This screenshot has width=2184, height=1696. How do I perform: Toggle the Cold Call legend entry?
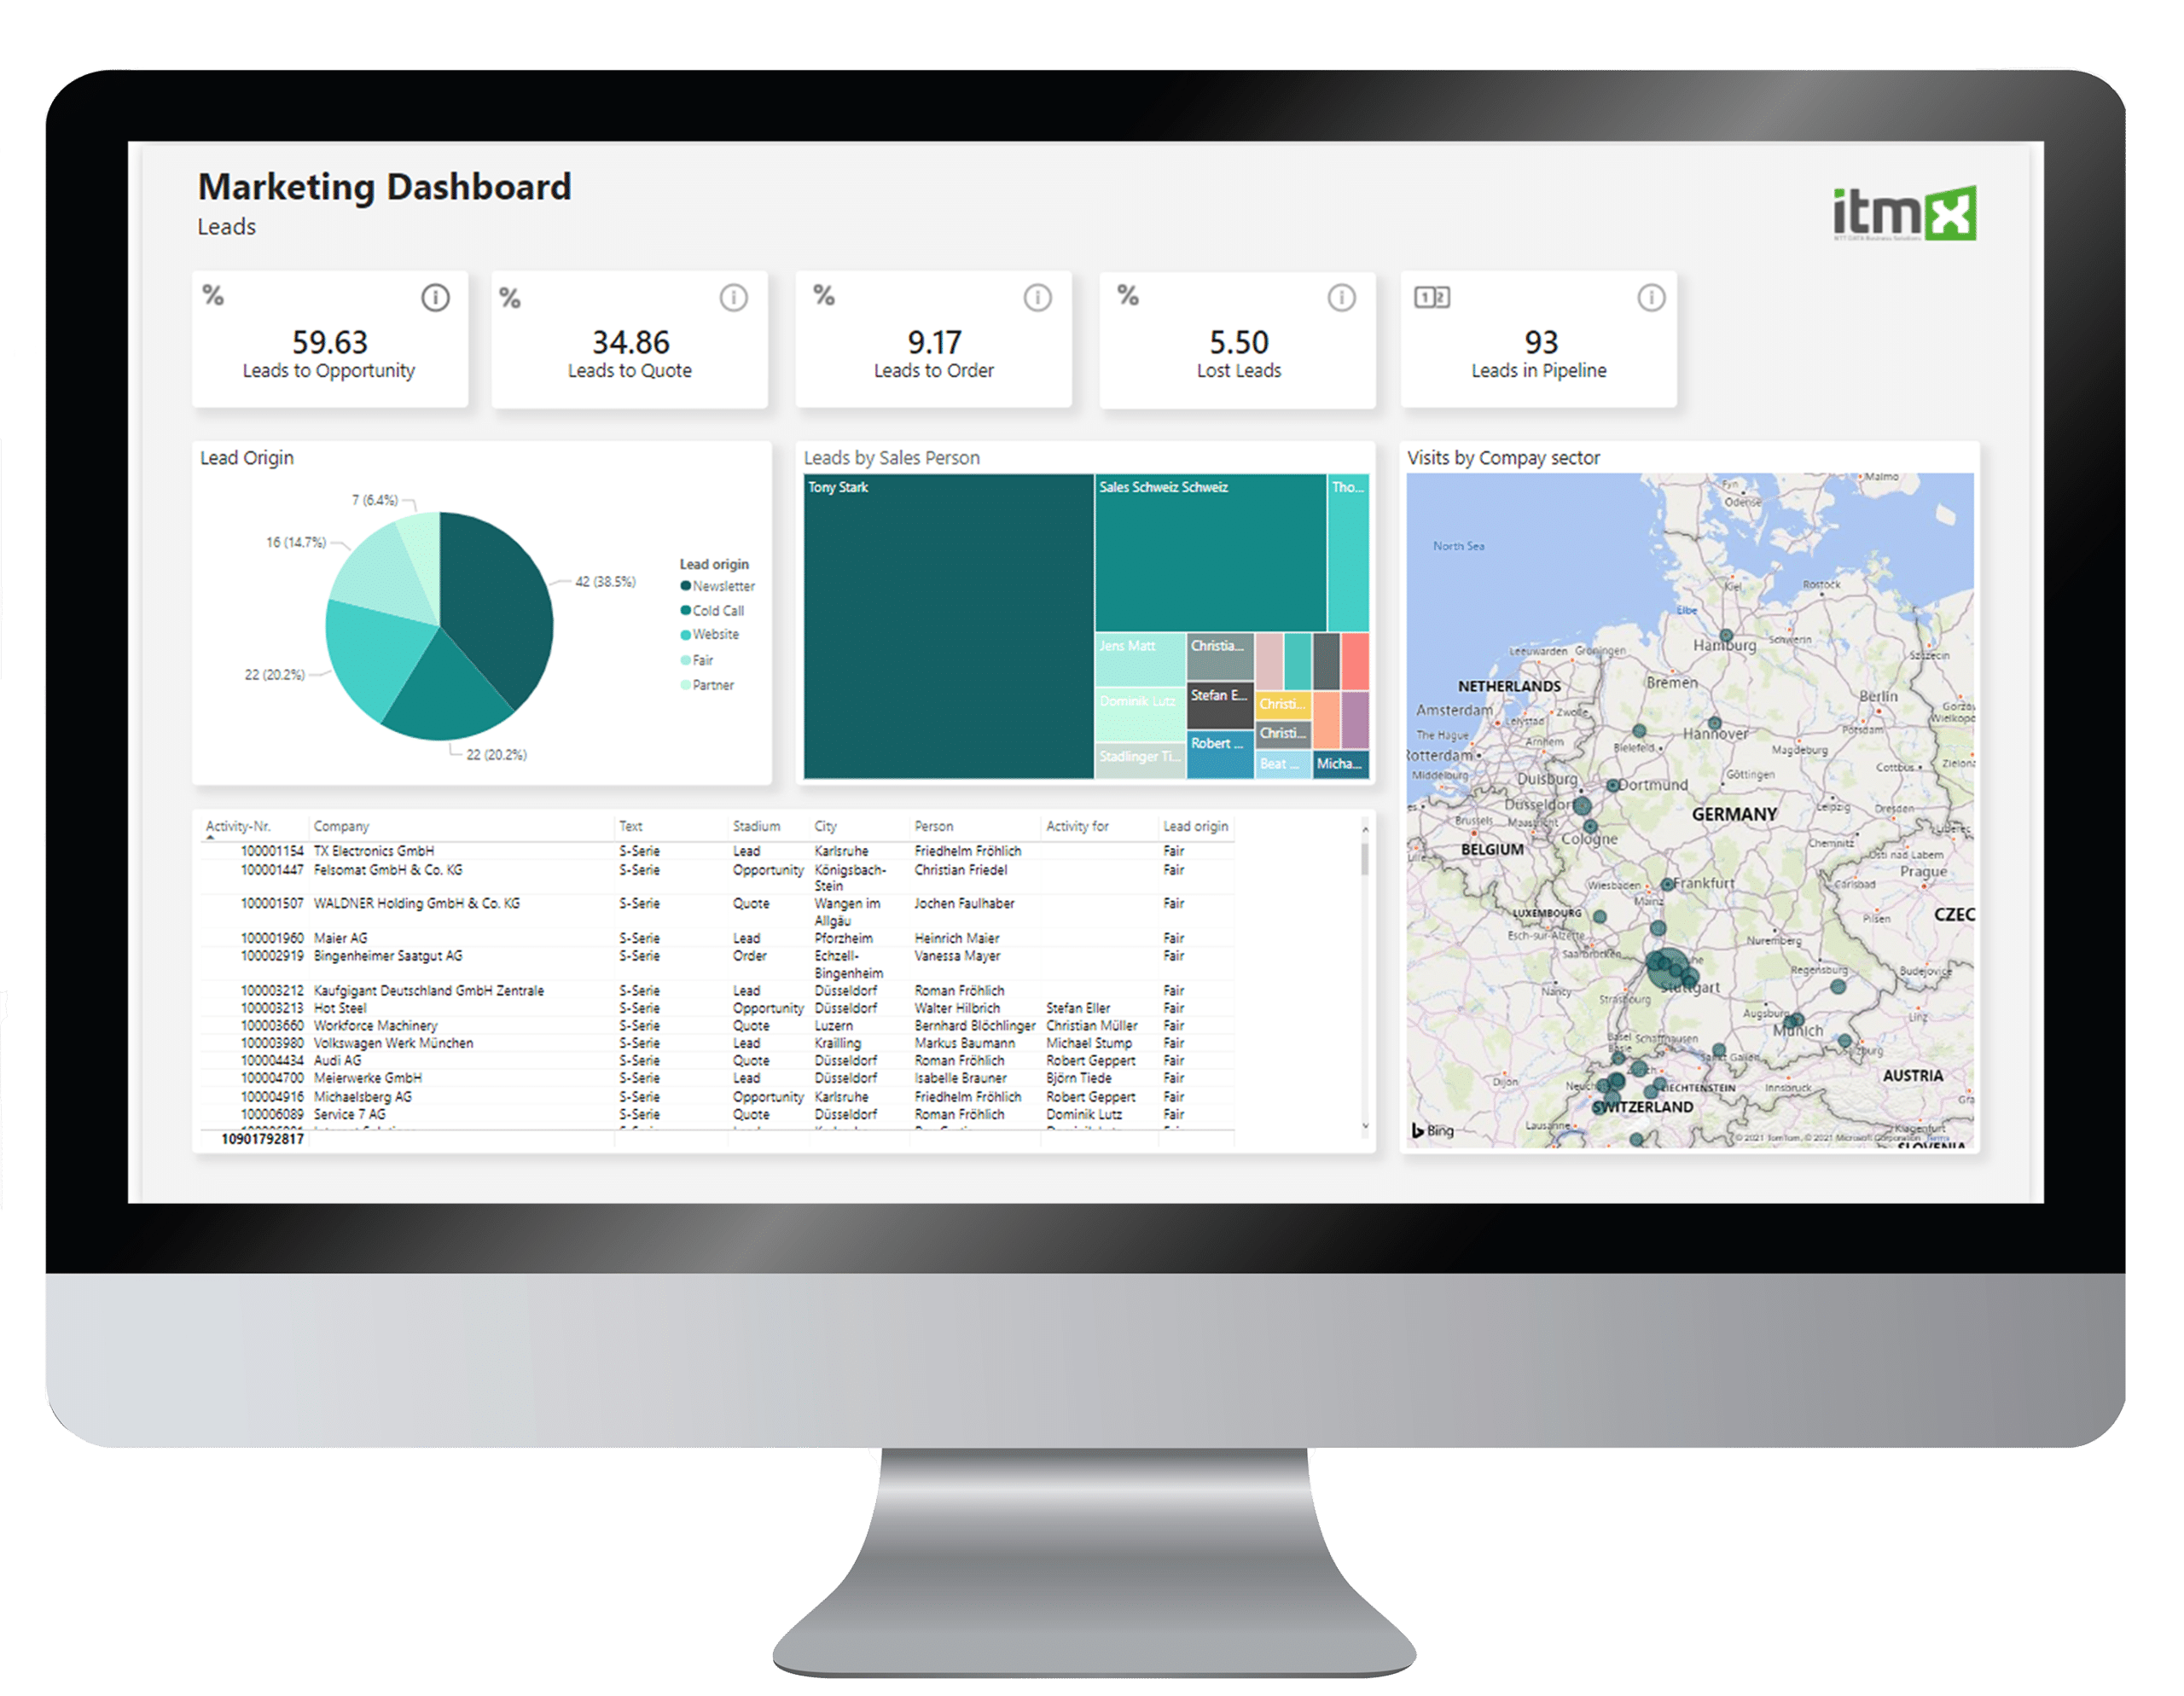click(x=716, y=610)
